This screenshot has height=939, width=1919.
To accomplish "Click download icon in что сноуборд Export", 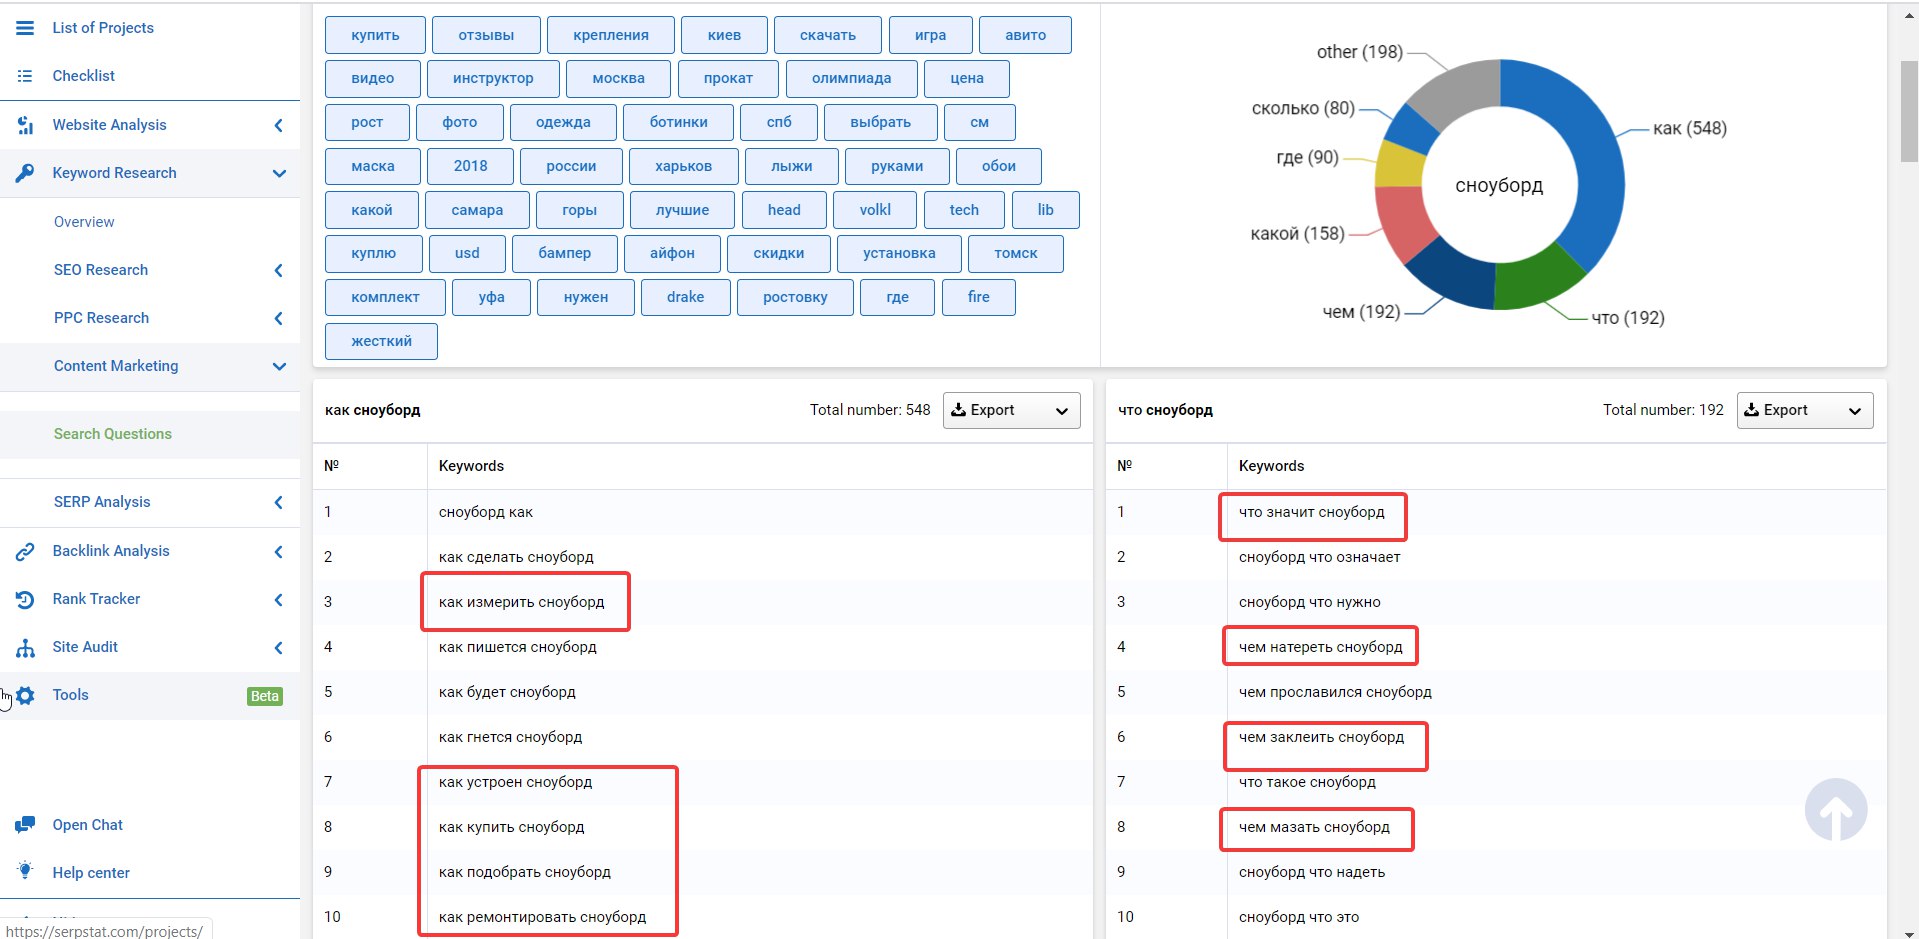I will (x=1751, y=410).
